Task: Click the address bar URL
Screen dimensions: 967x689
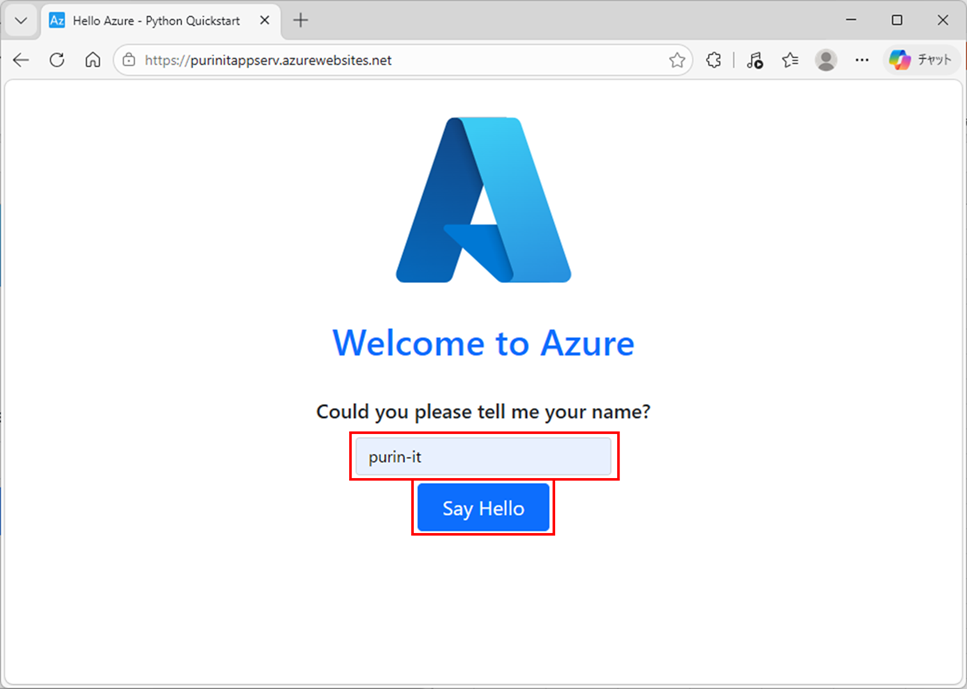Action: pos(268,60)
